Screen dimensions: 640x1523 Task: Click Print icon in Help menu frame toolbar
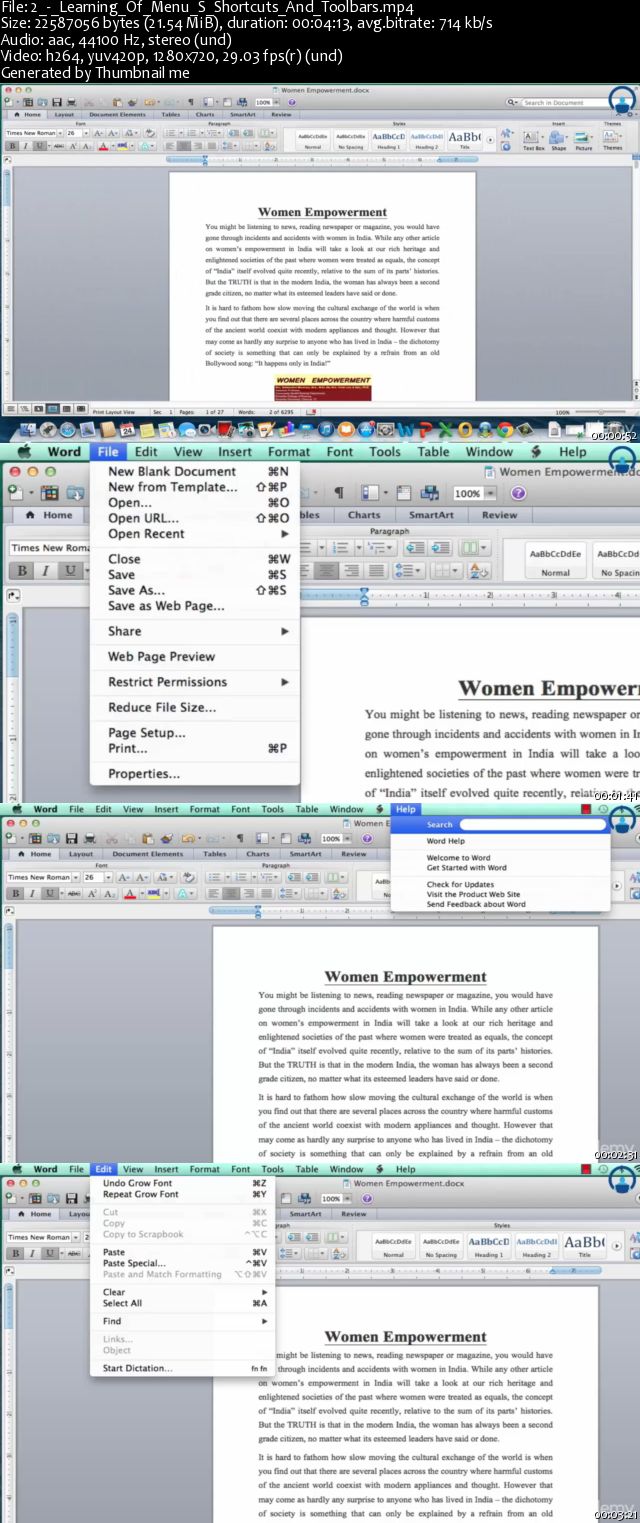(90, 839)
